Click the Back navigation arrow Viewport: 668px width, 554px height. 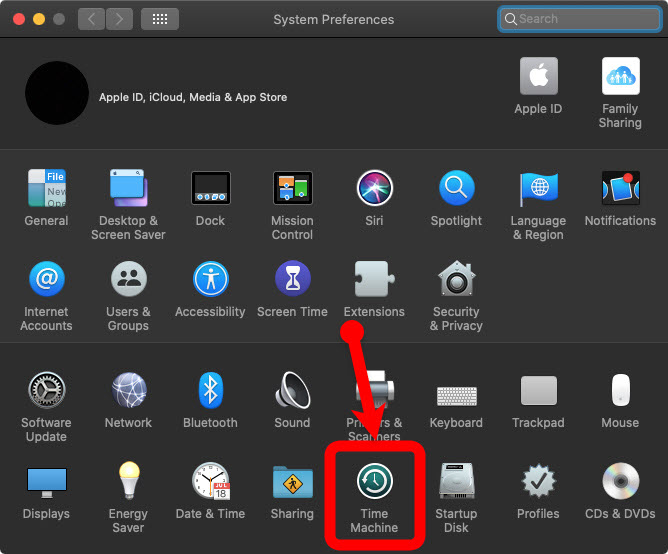pos(91,19)
